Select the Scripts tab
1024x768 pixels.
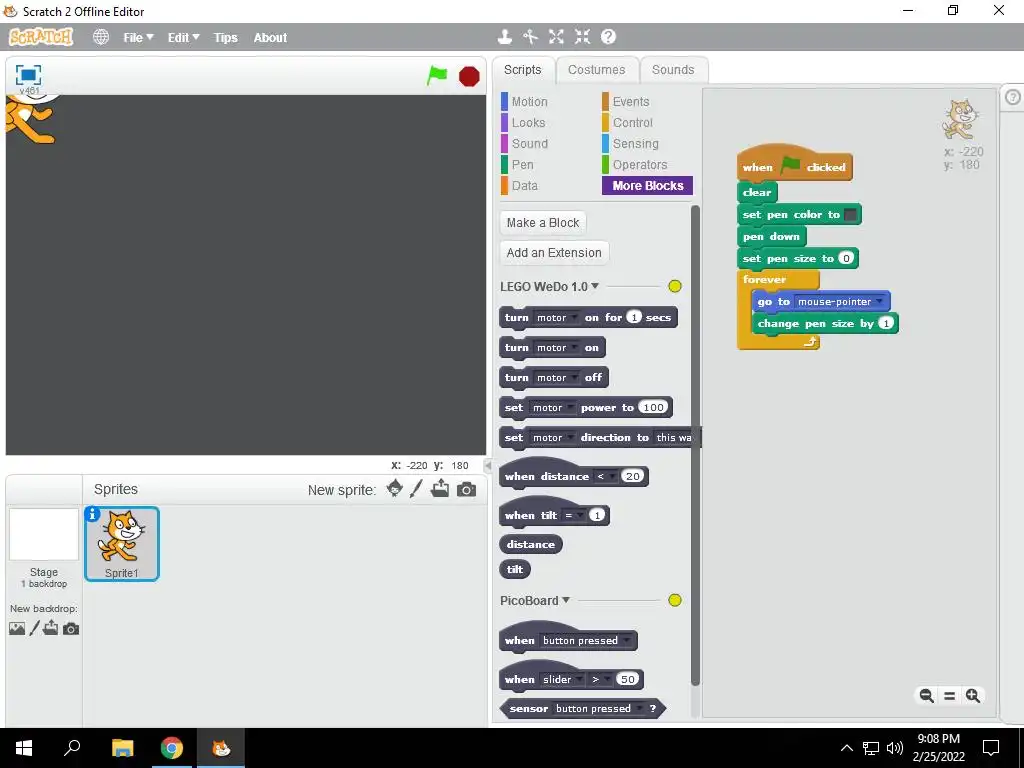click(x=522, y=70)
